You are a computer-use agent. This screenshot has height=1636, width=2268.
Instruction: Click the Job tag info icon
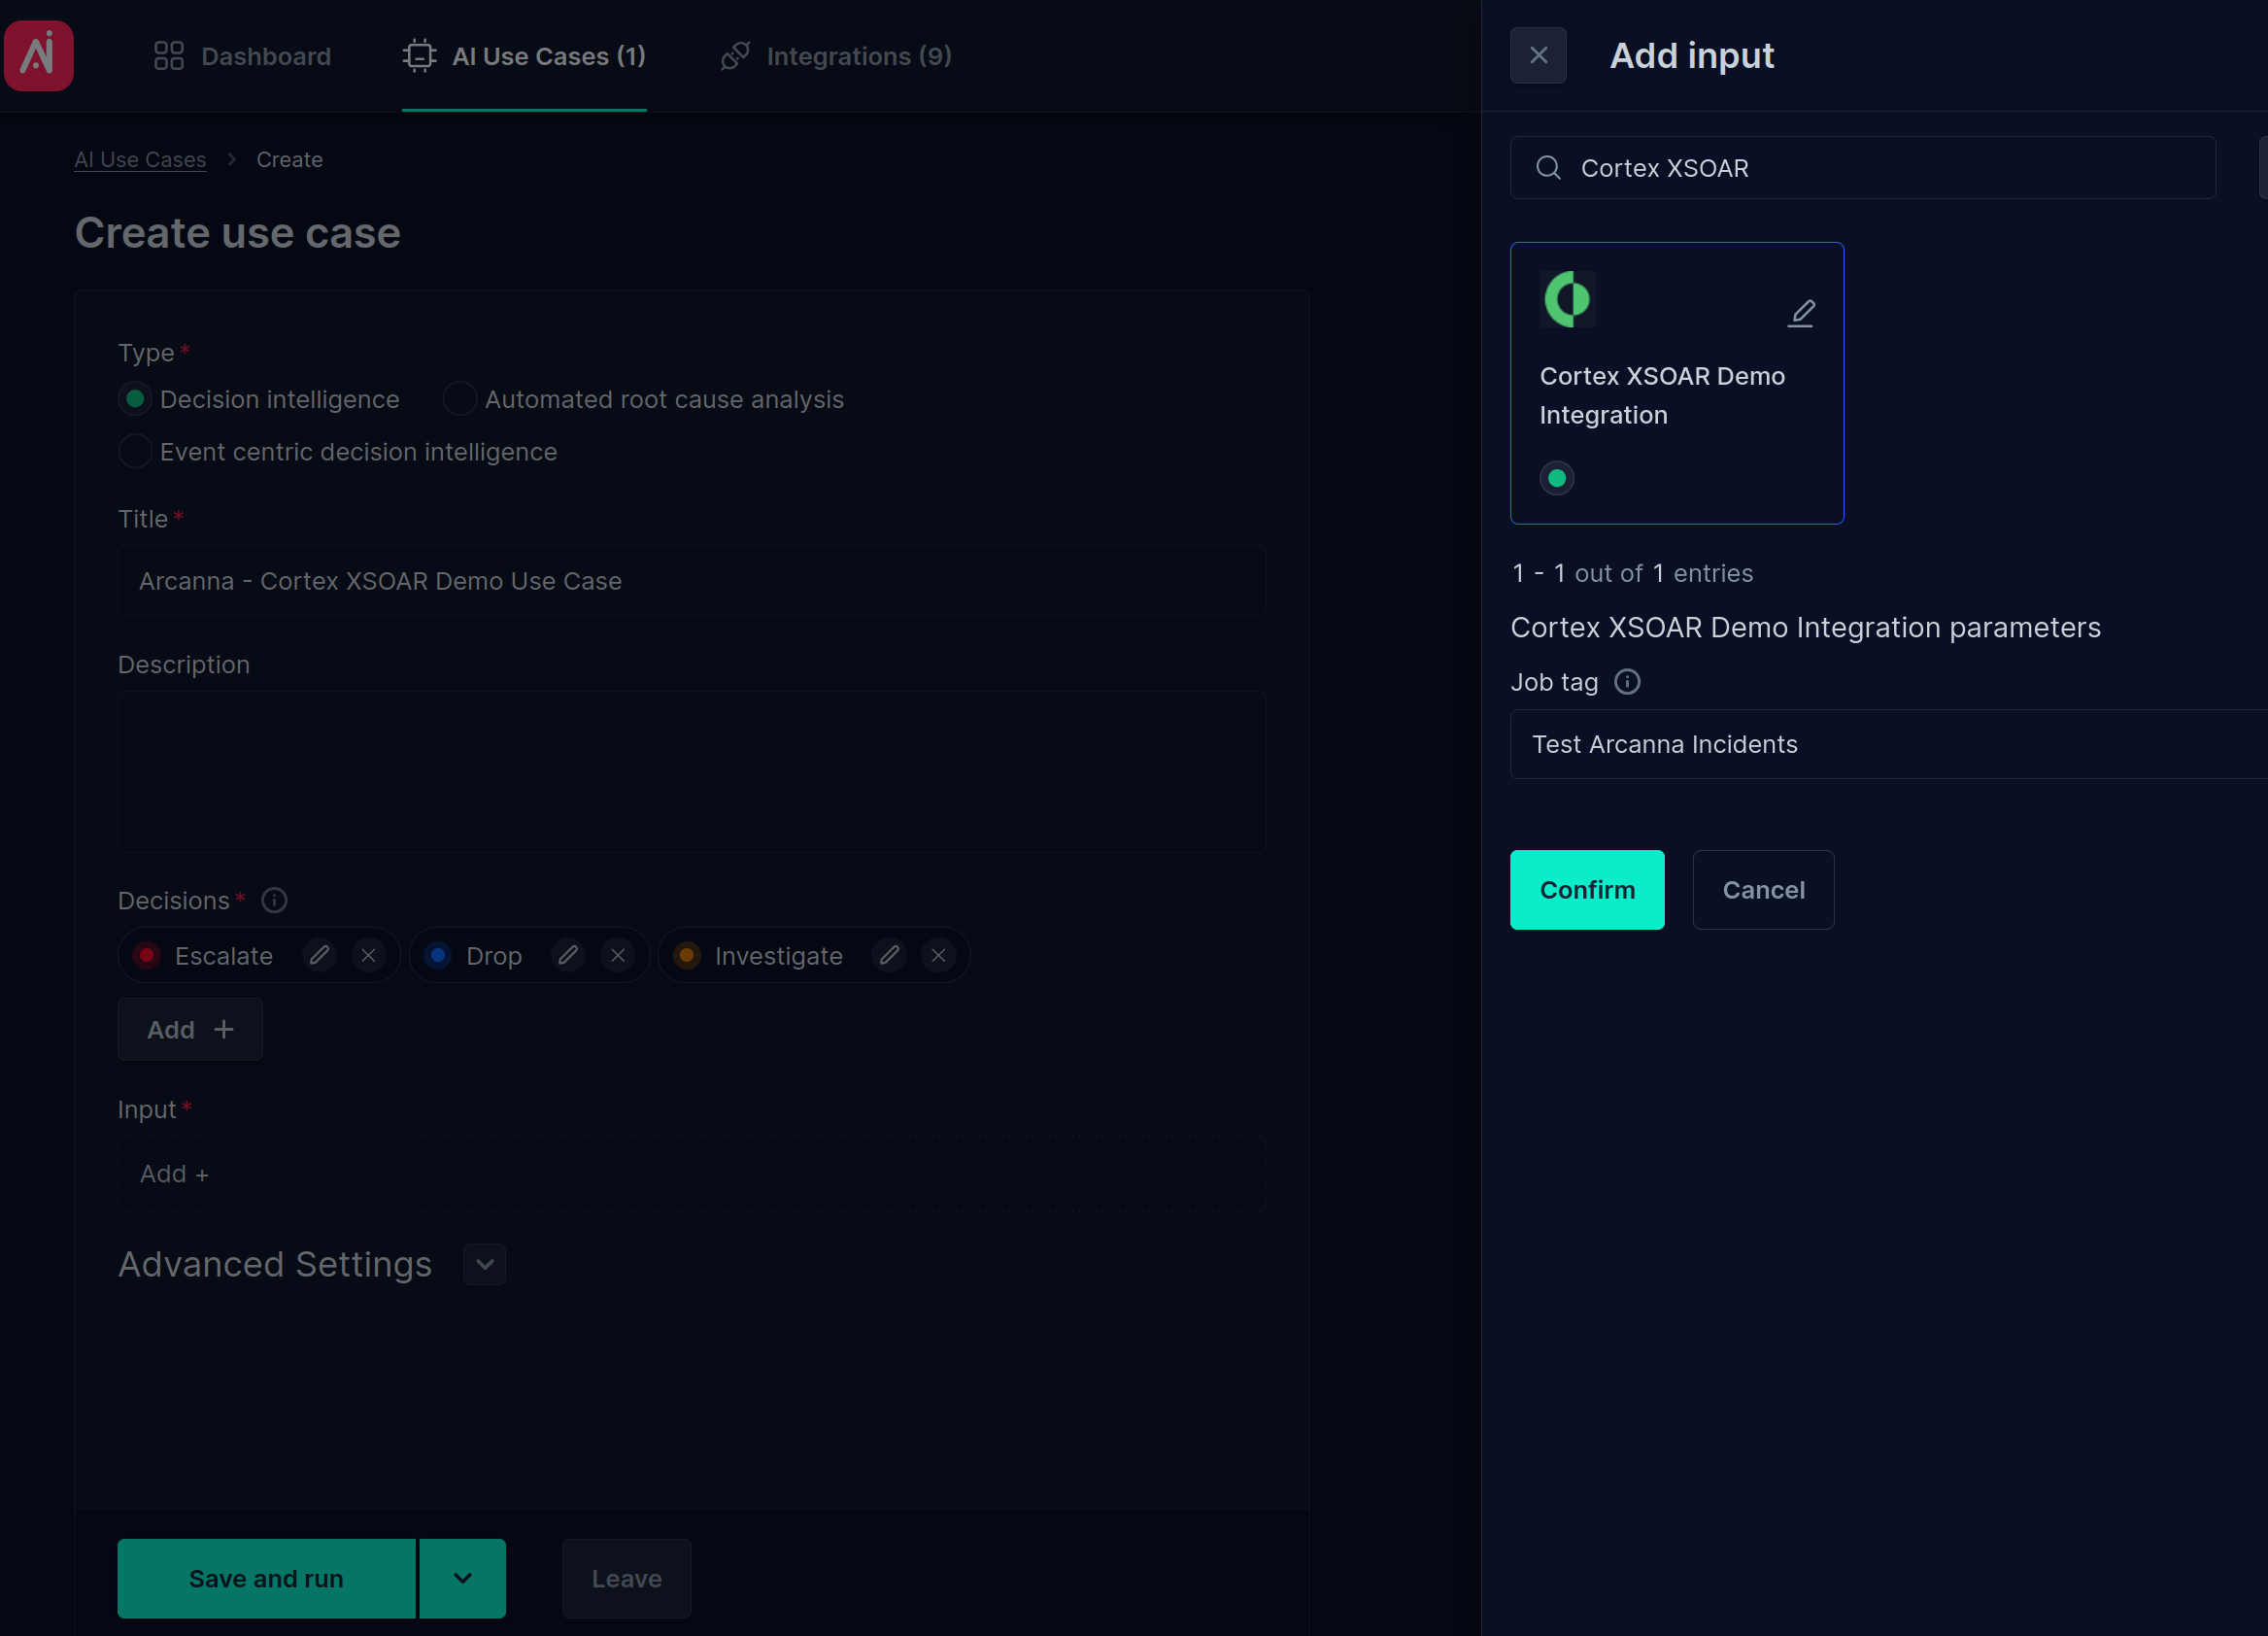1627,682
